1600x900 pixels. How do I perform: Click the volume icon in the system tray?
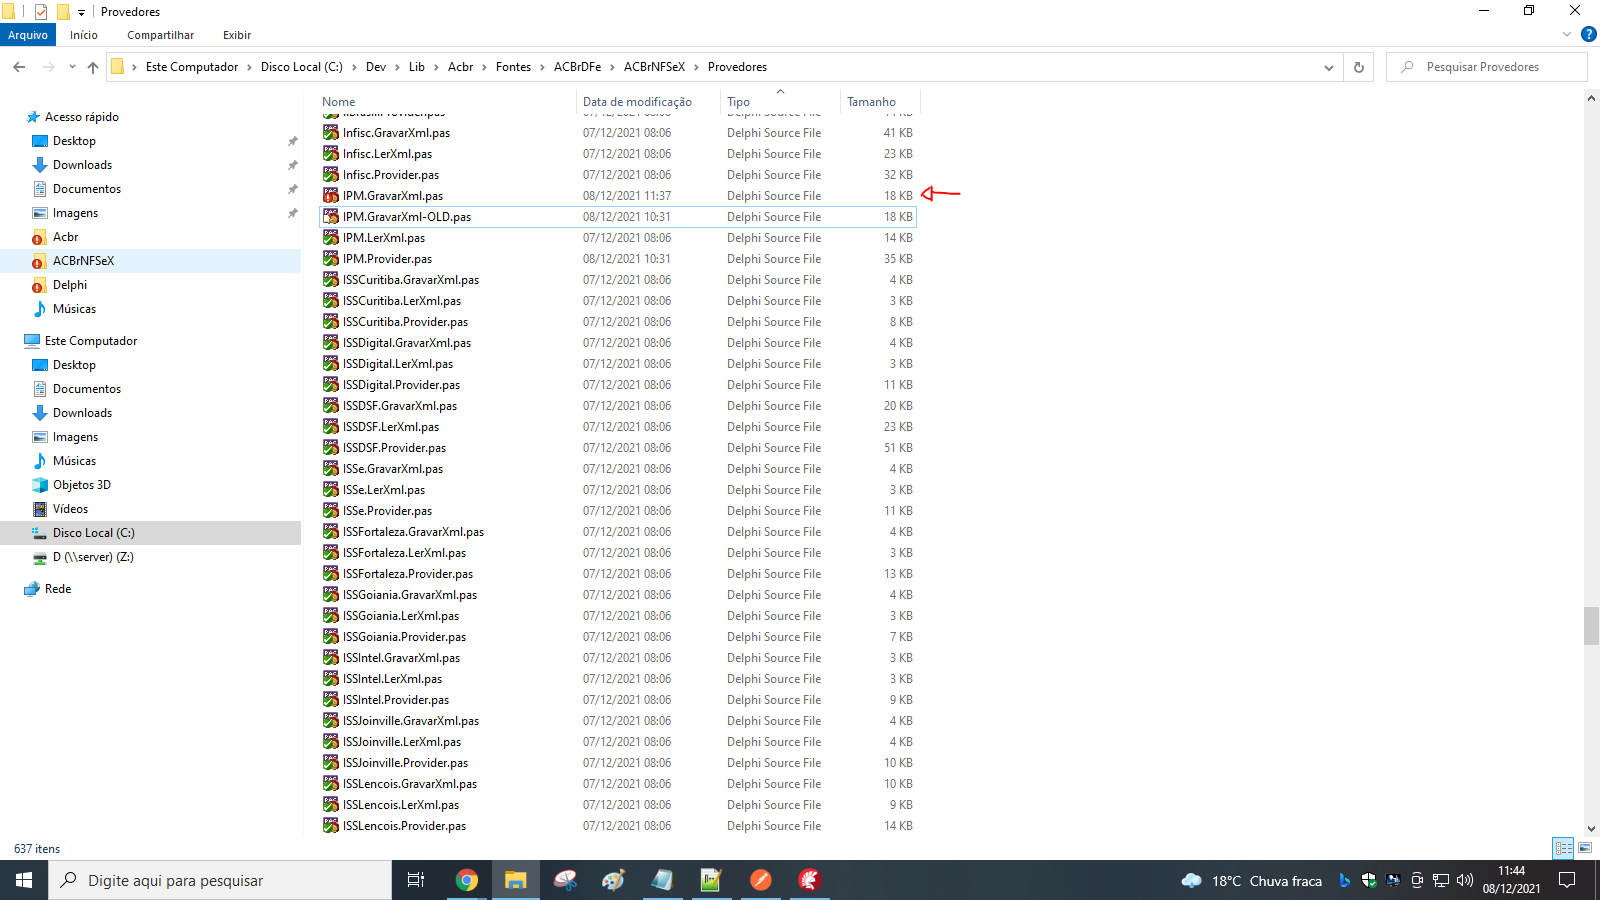coord(1465,880)
